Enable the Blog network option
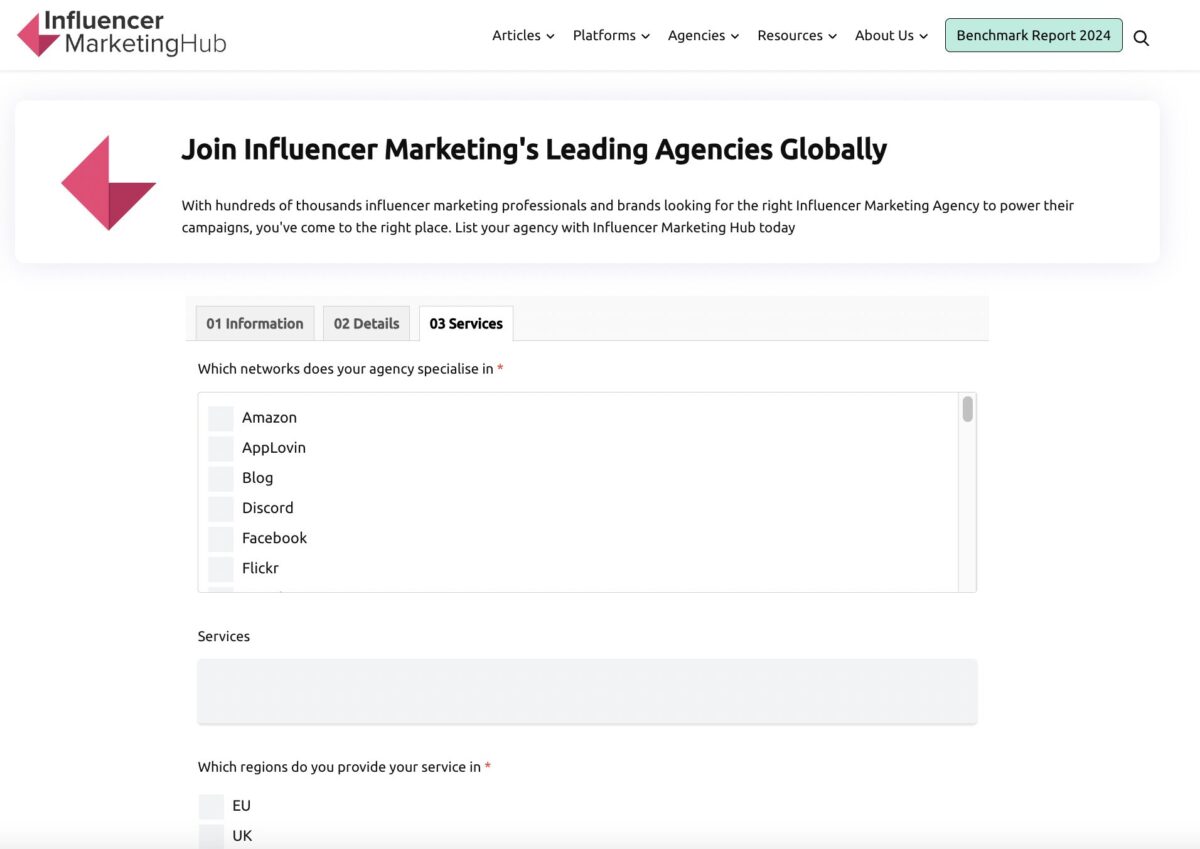The image size is (1200, 849). [x=221, y=478]
